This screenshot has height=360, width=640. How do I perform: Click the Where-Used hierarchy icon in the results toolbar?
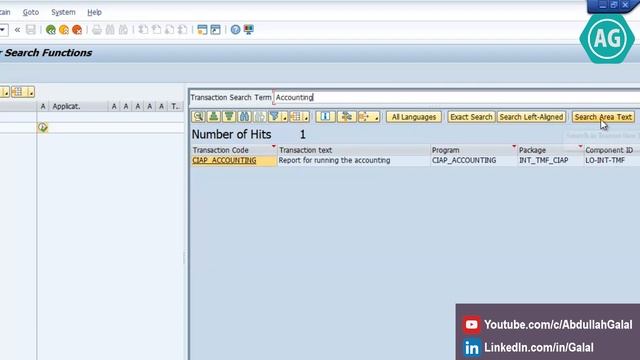pyautogui.click(x=347, y=117)
